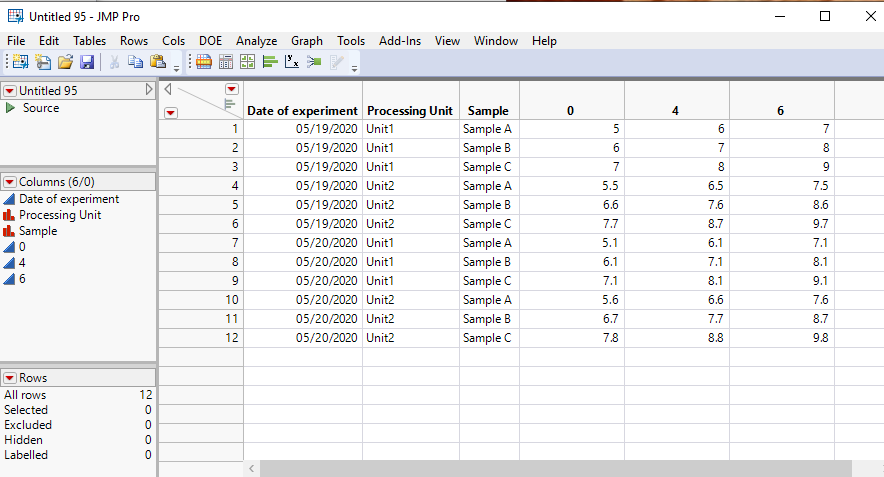Click the Paste clipboard icon
The width and height of the screenshot is (884, 477).
click(x=157, y=62)
